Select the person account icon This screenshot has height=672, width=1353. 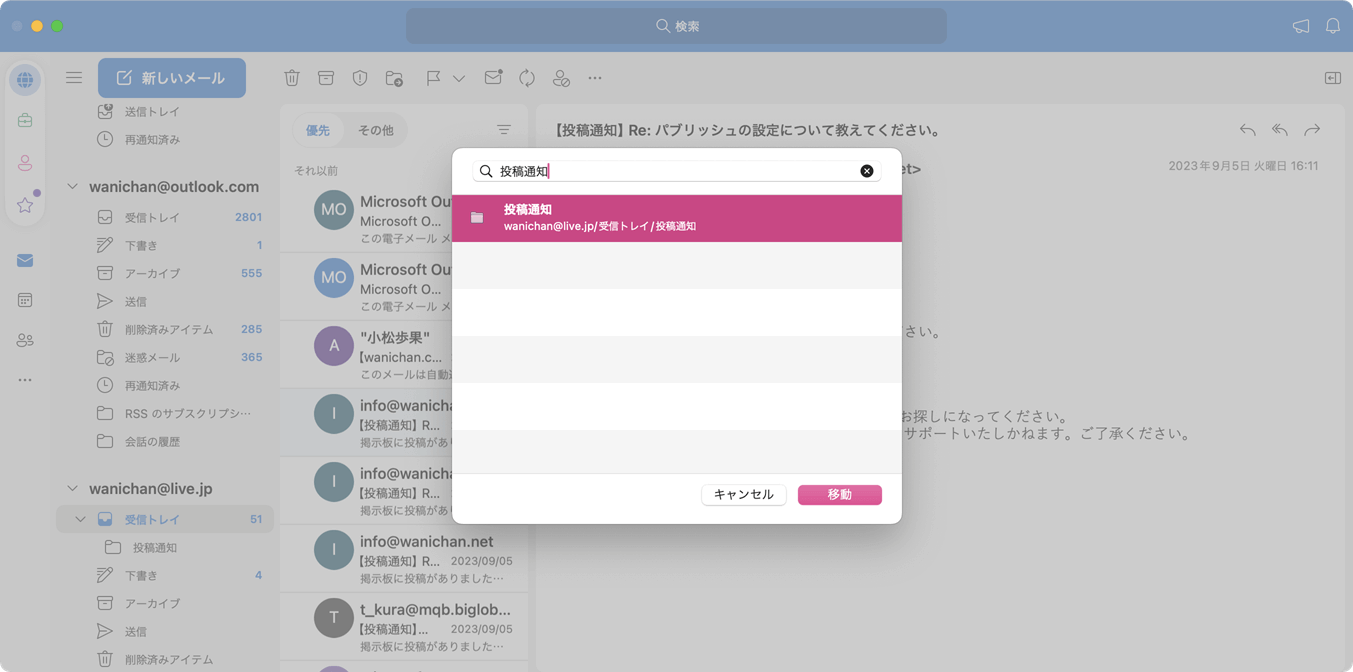[25, 163]
